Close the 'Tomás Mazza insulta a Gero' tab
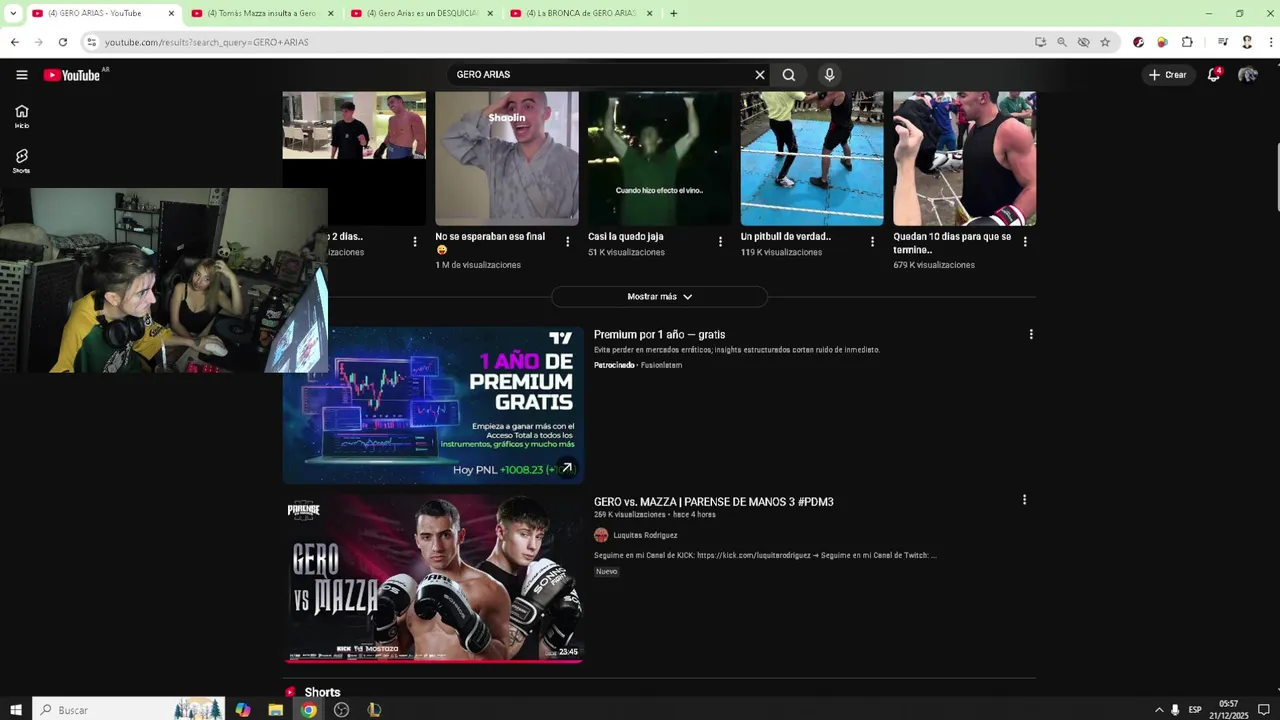Image resolution: width=1280 pixels, height=720 pixels. tap(331, 13)
